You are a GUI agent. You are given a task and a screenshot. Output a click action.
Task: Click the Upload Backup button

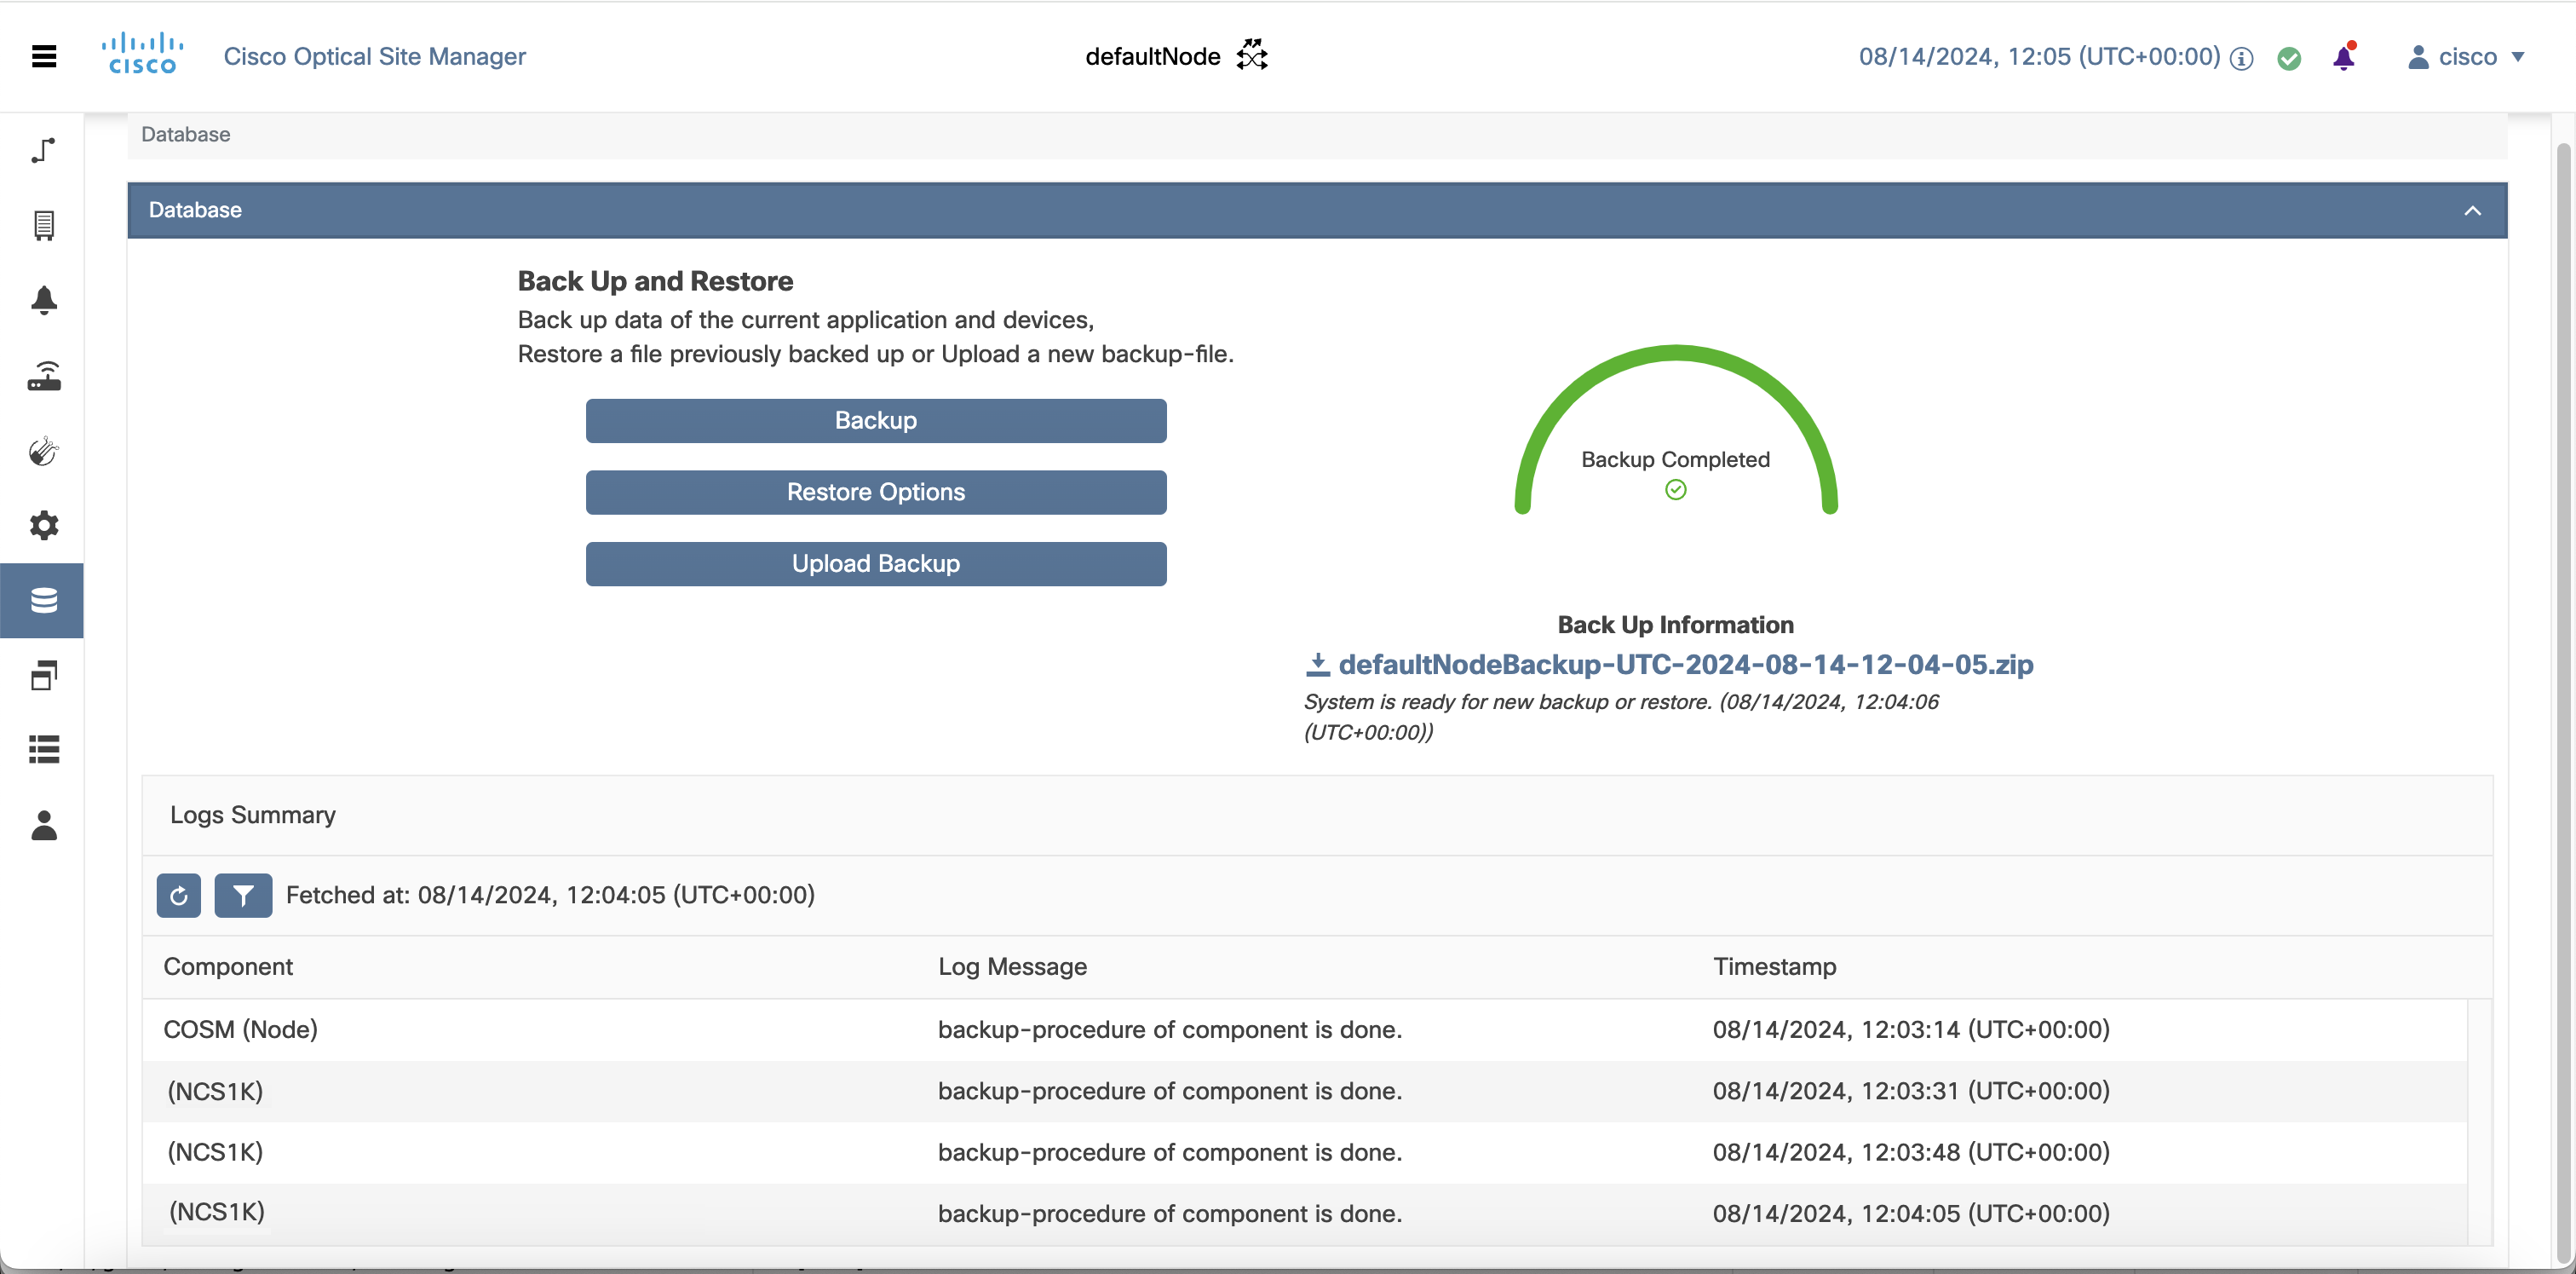tap(876, 564)
